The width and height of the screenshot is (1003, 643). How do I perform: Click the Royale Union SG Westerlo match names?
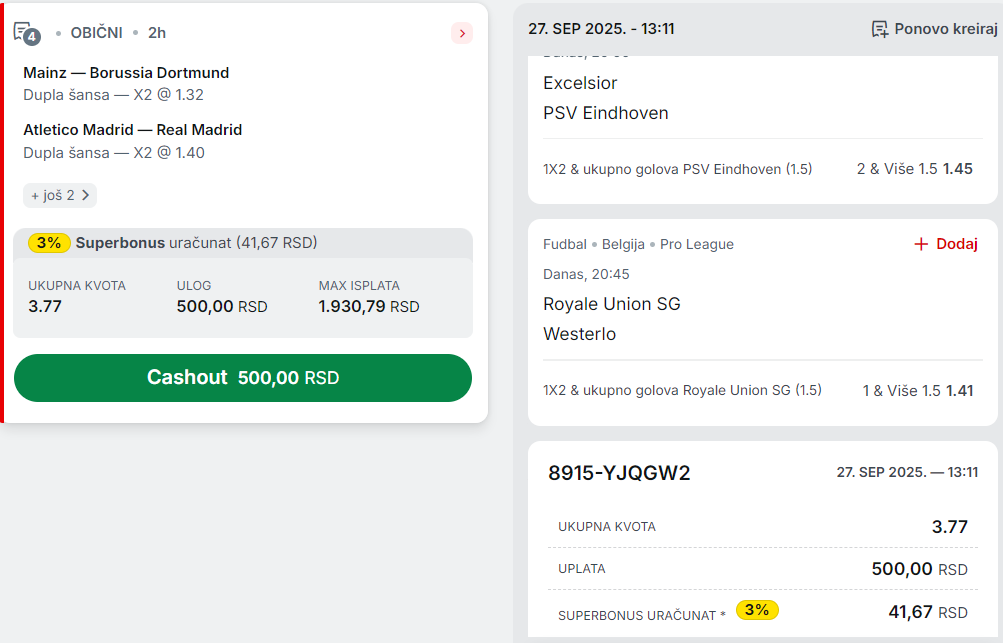coord(612,319)
